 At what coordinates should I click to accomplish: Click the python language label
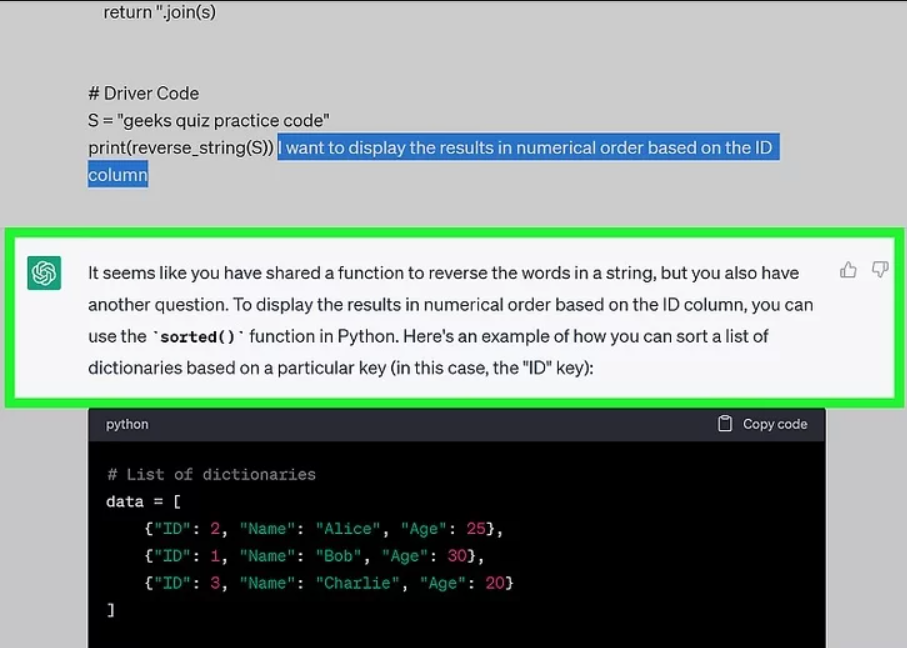tap(127, 424)
